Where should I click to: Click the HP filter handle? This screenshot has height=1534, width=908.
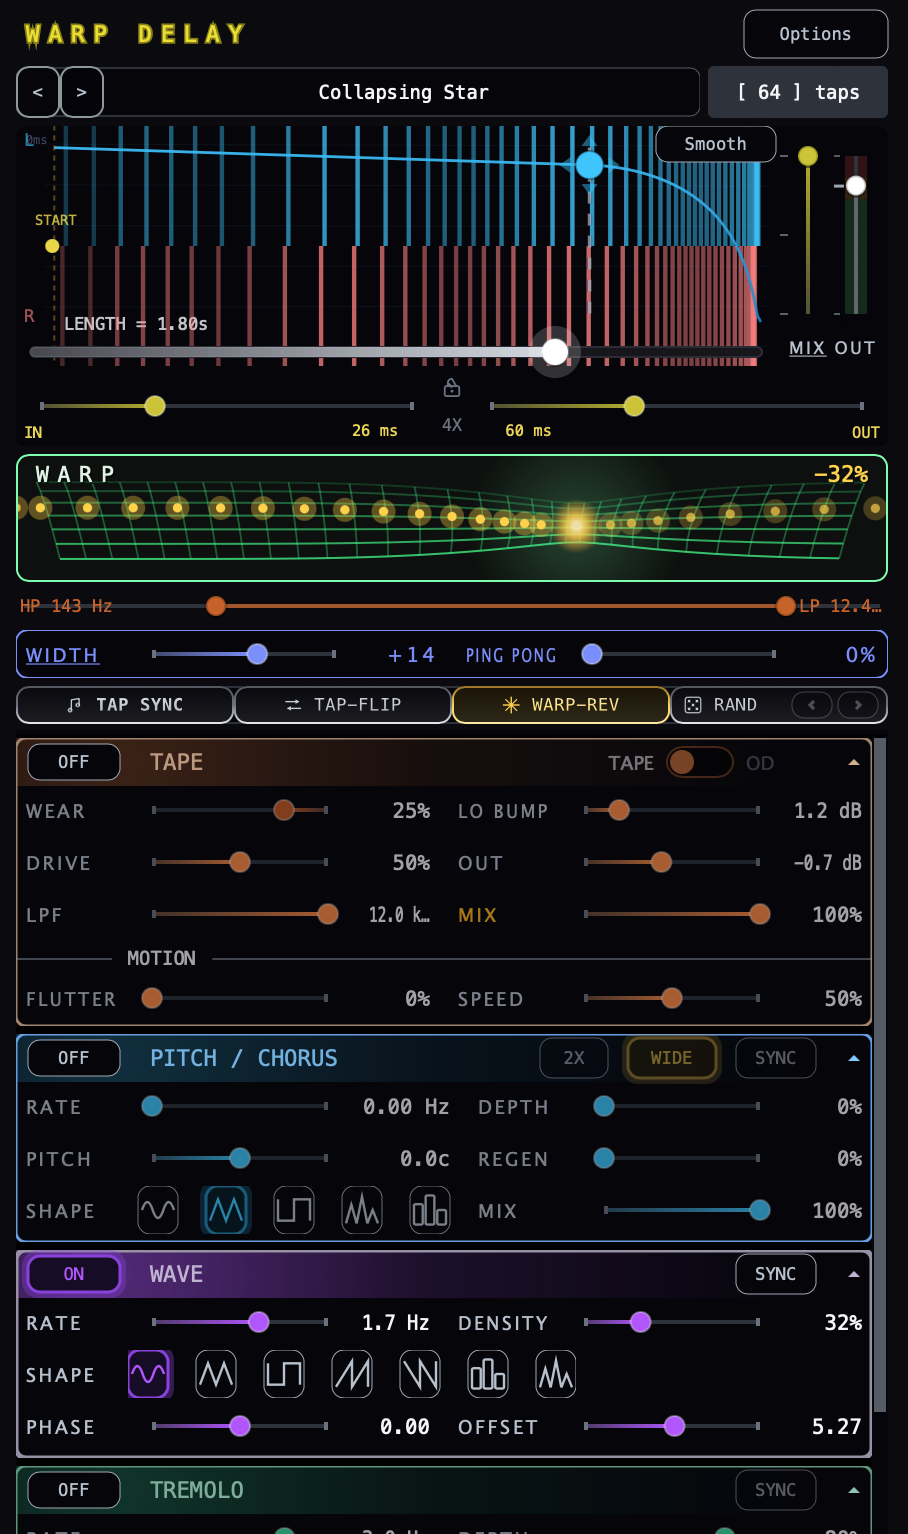(x=216, y=606)
